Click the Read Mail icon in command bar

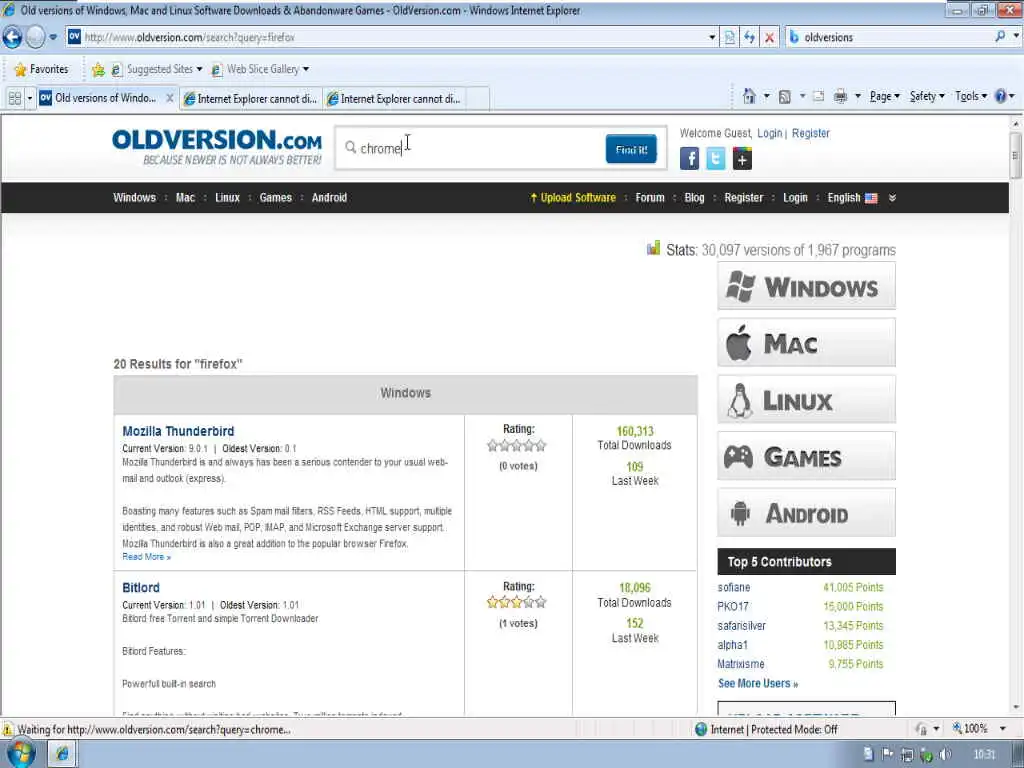tap(819, 97)
